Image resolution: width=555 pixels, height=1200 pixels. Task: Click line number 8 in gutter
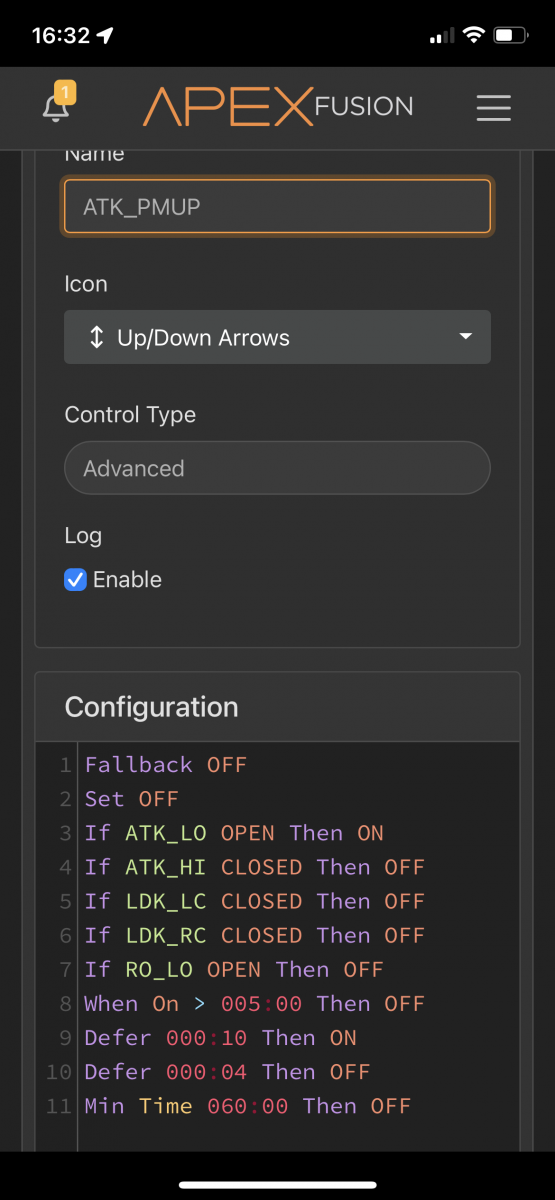pos(65,1003)
